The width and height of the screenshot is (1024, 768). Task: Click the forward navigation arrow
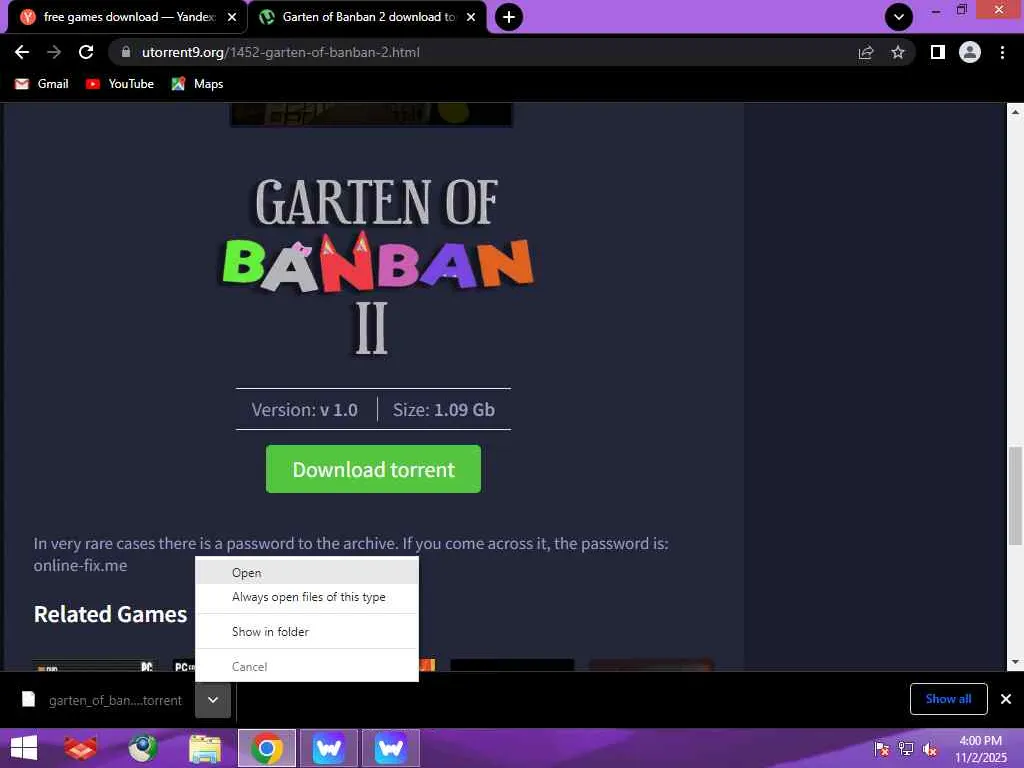(x=54, y=52)
